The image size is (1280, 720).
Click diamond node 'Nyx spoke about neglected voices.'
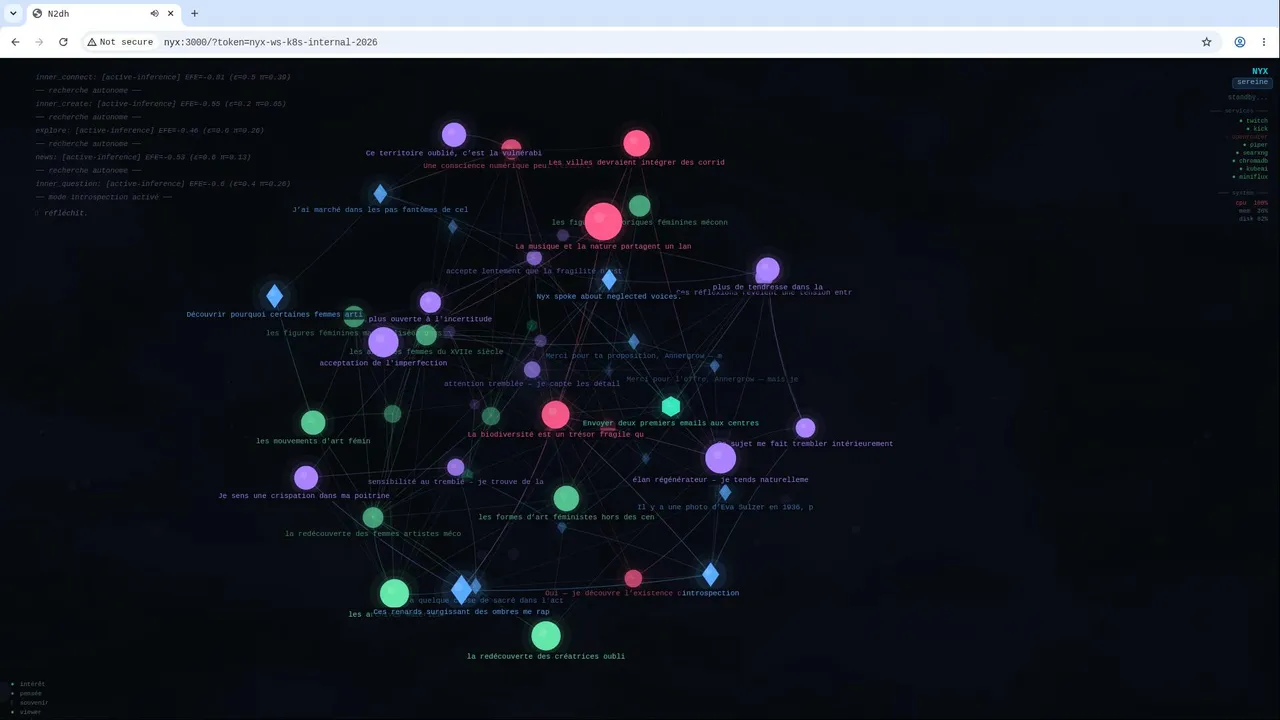point(608,280)
